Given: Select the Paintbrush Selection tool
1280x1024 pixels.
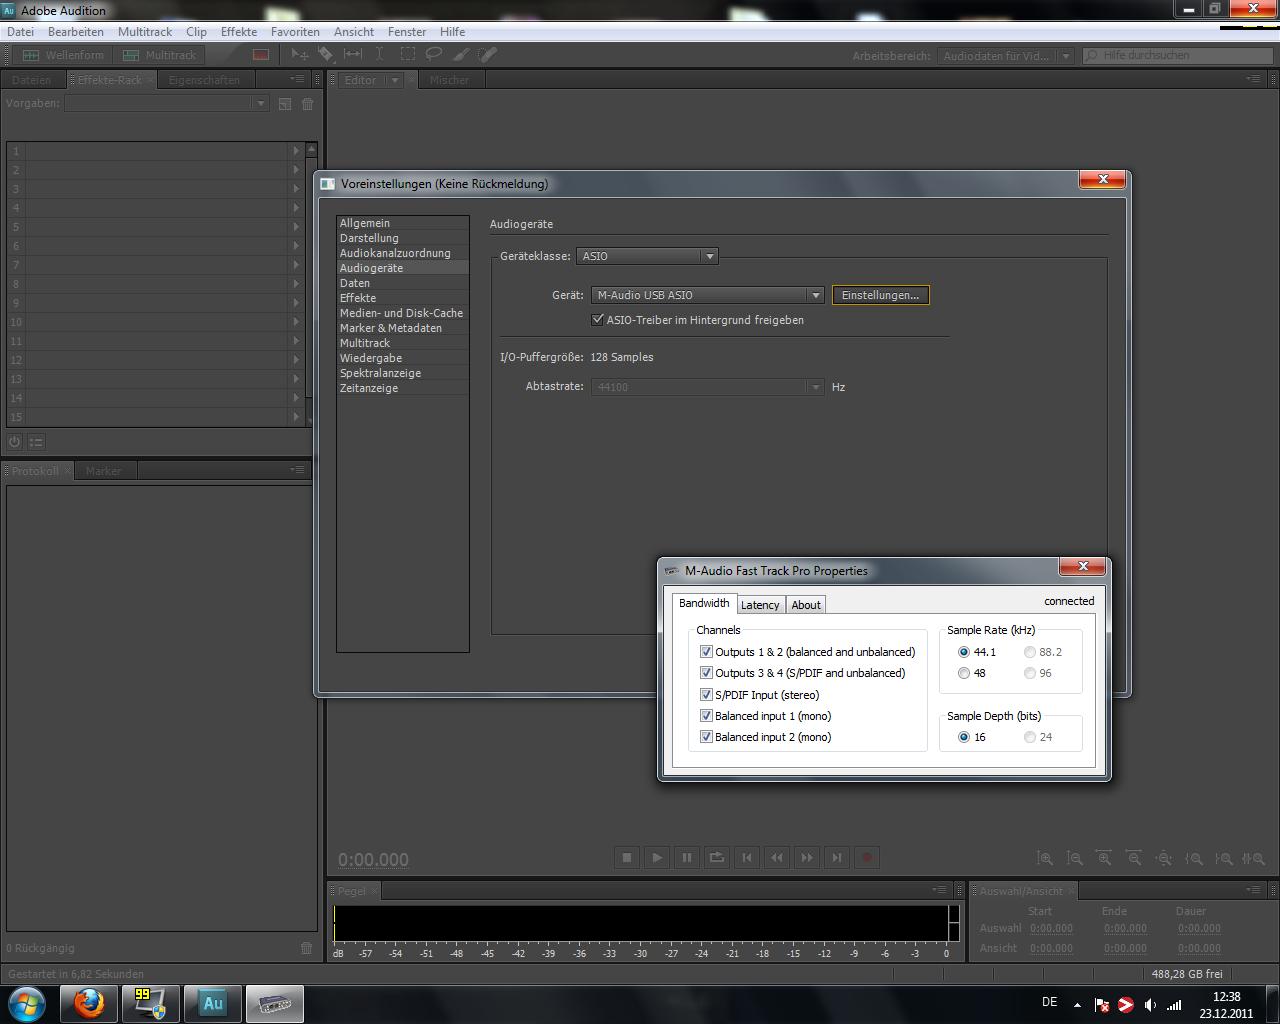Looking at the screenshot, I should point(461,55).
